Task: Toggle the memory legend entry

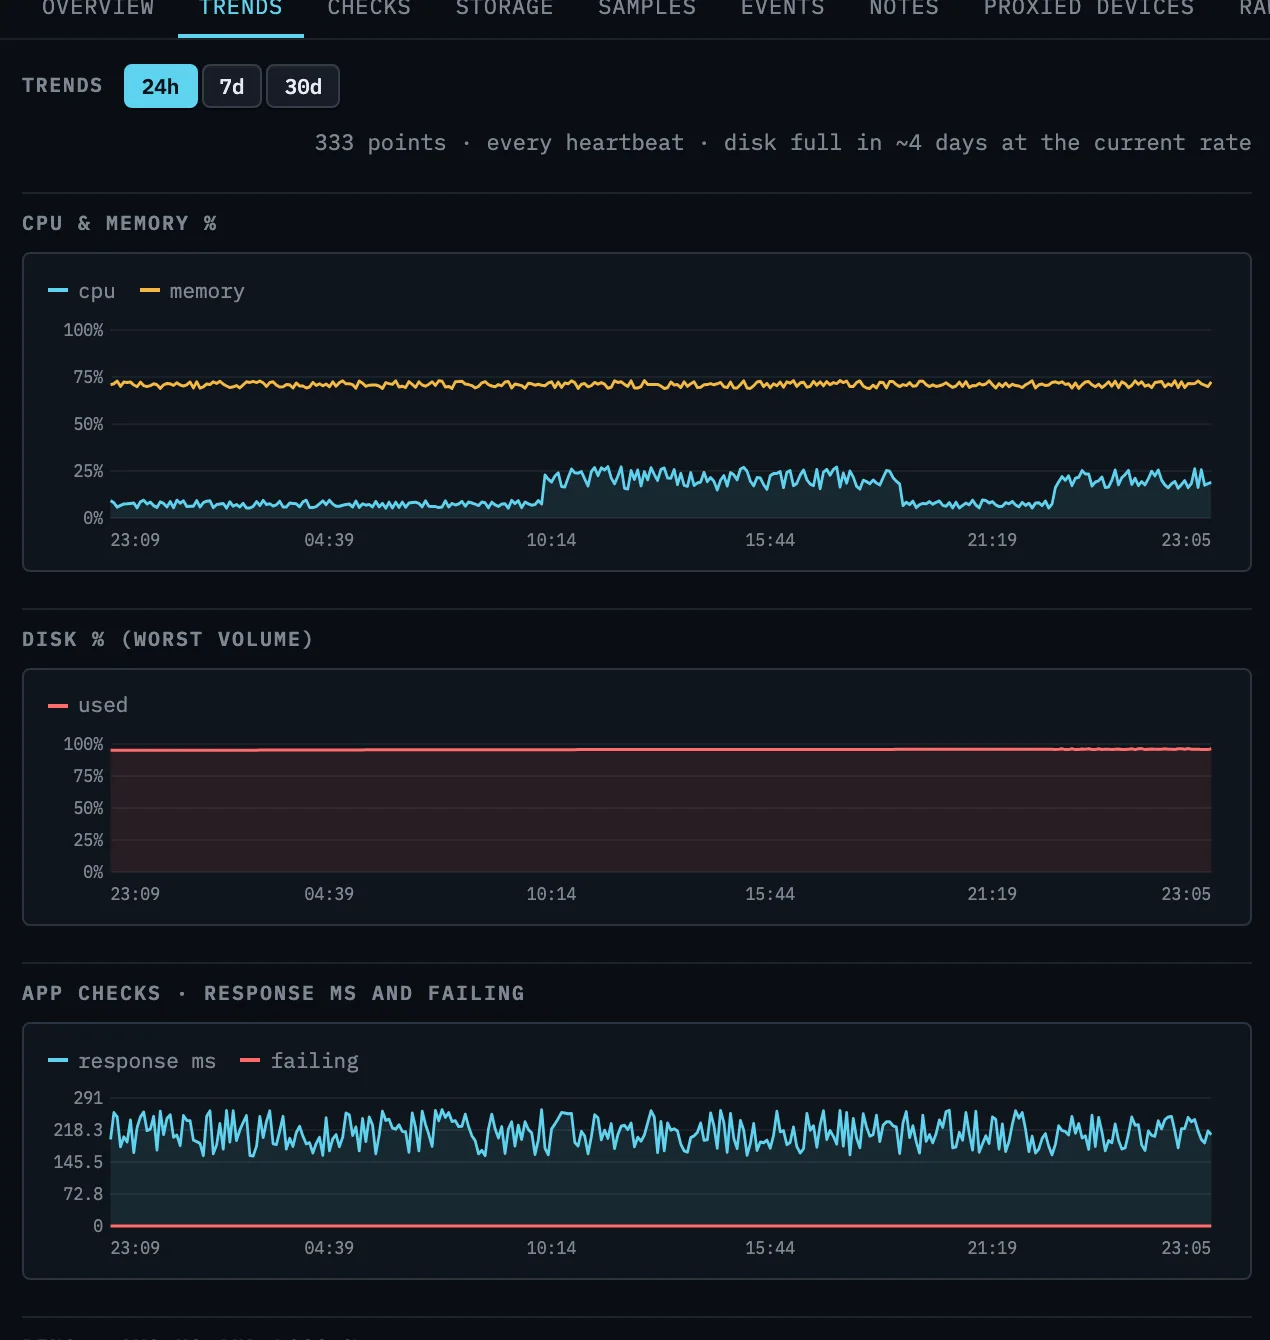Action: 192,291
